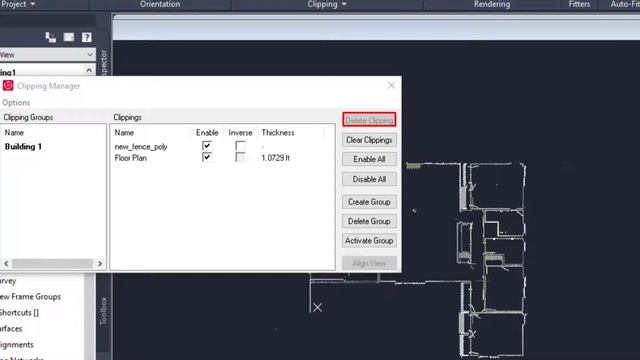Click the Clear Clippings button

pyautogui.click(x=369, y=140)
